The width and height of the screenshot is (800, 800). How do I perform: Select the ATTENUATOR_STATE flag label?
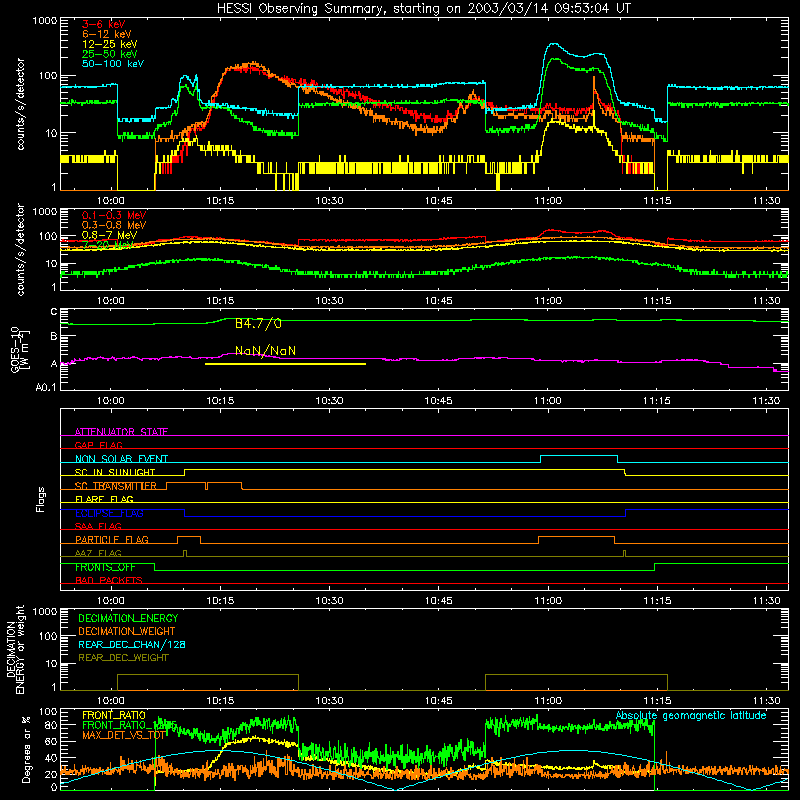[x=121, y=432]
